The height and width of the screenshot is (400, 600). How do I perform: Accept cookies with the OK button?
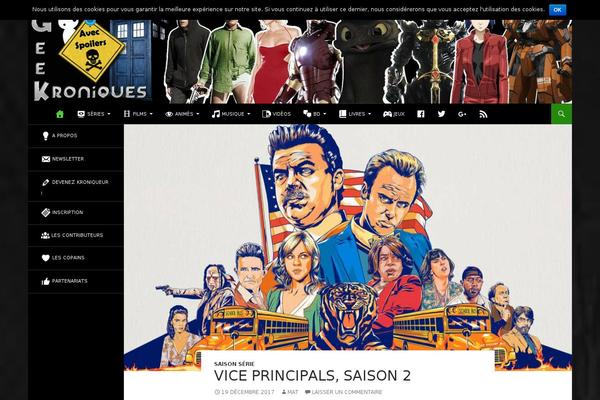pos(557,10)
